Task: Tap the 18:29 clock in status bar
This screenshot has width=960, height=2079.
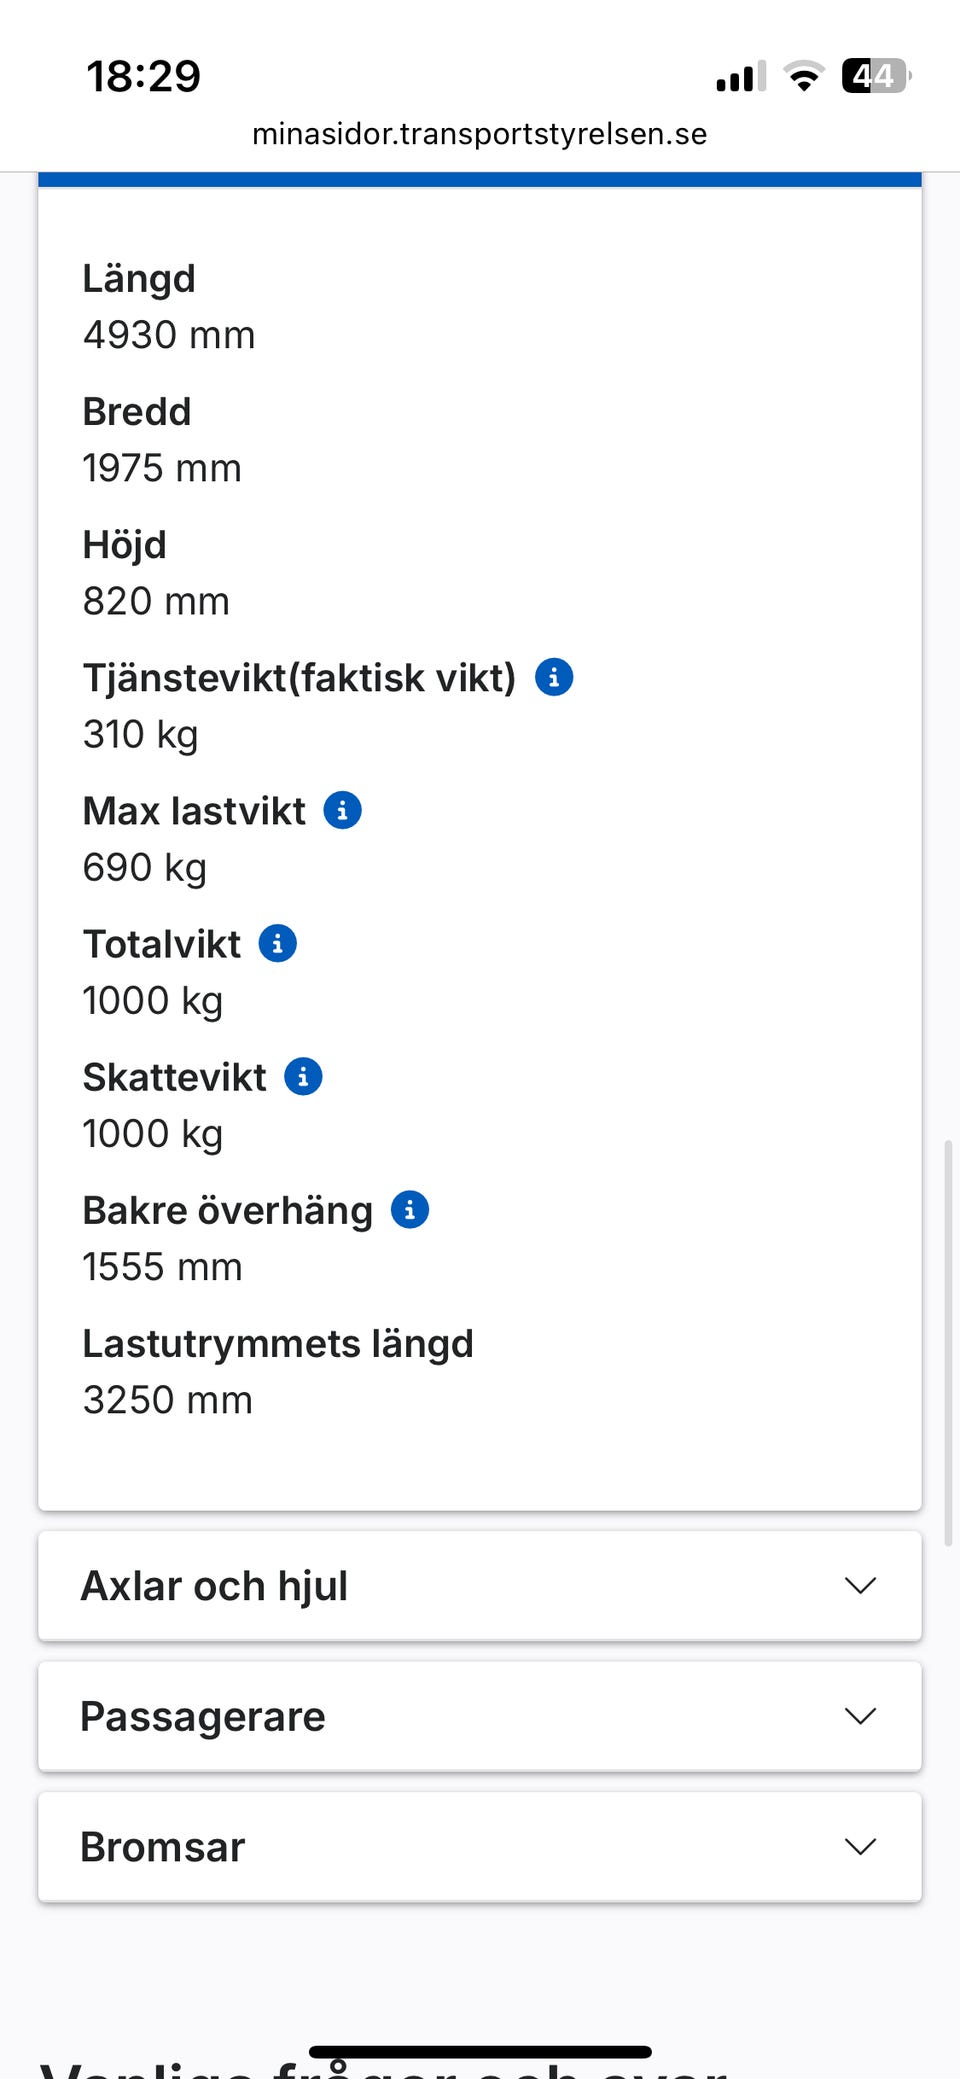Action: pos(144,77)
